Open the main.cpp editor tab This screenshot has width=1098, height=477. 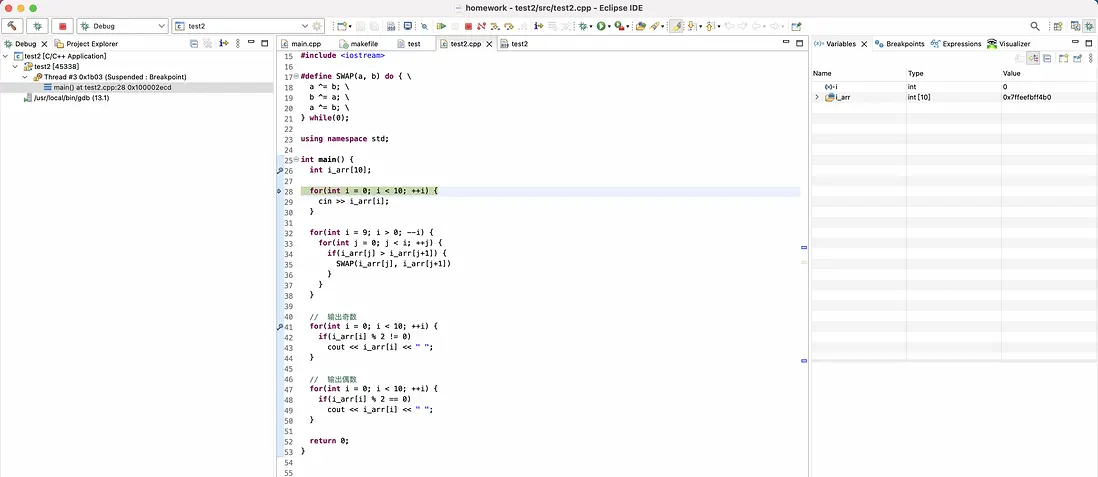coord(305,44)
